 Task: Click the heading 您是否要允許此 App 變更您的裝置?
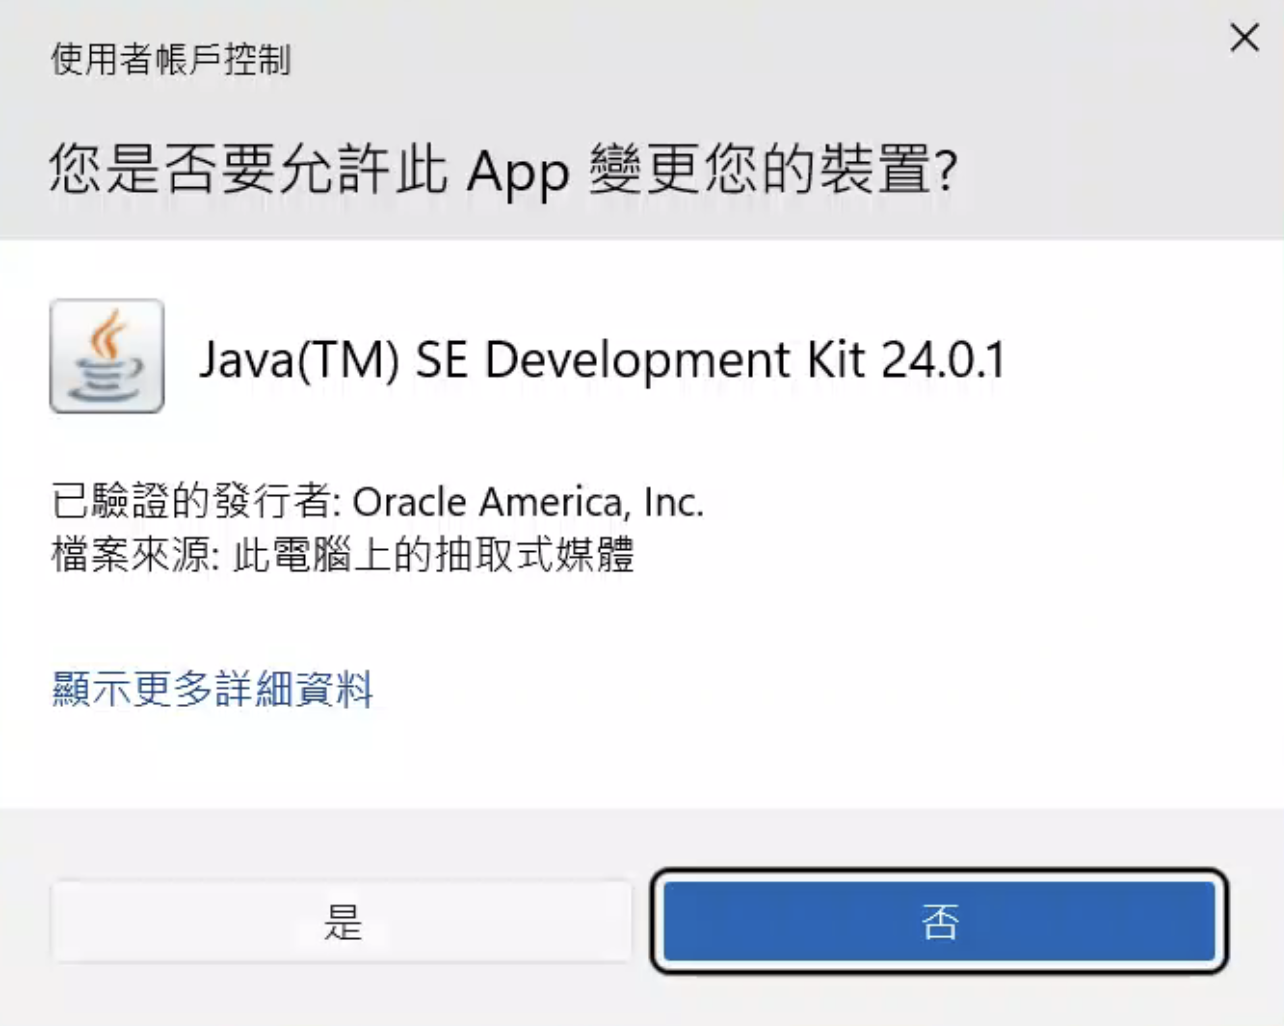504,168
